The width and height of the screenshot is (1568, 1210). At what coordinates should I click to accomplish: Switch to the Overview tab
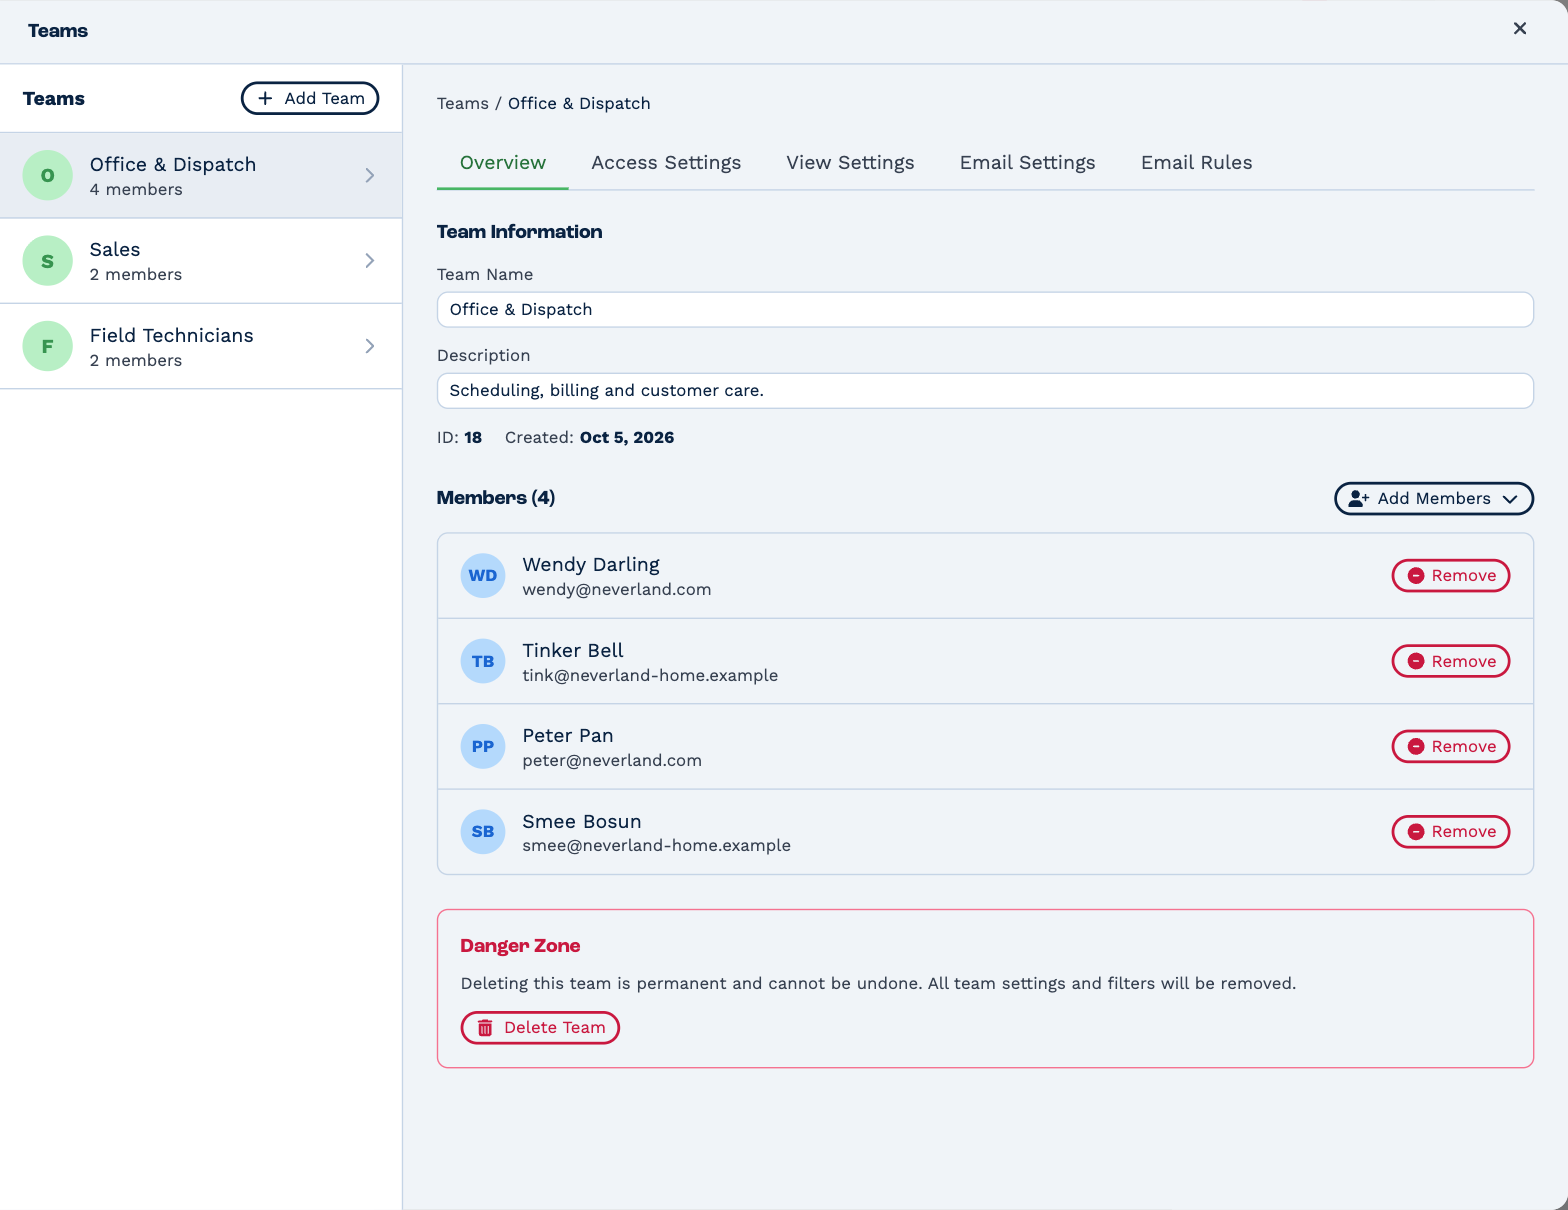coord(503,163)
